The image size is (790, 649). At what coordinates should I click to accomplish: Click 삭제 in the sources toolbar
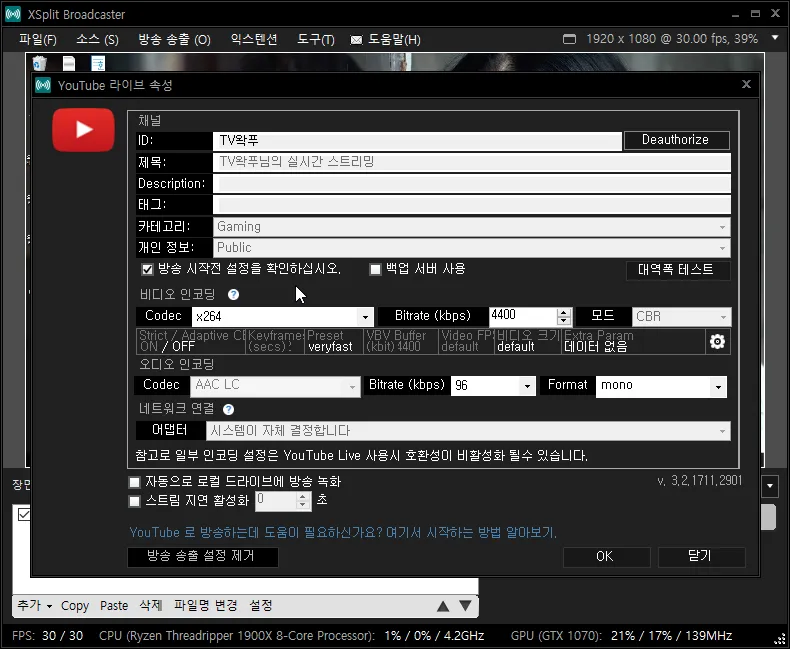pyautogui.click(x=151, y=606)
